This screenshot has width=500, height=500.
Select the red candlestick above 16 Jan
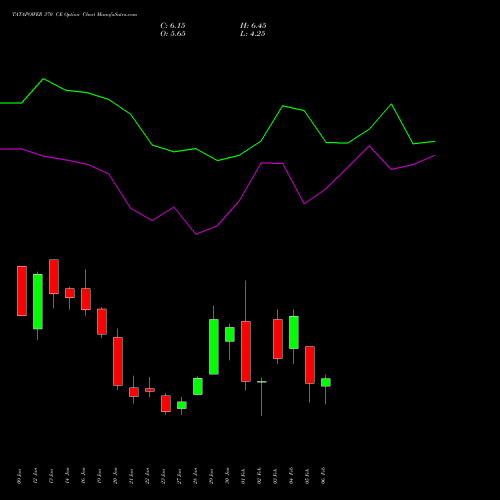pyautogui.click(x=86, y=299)
